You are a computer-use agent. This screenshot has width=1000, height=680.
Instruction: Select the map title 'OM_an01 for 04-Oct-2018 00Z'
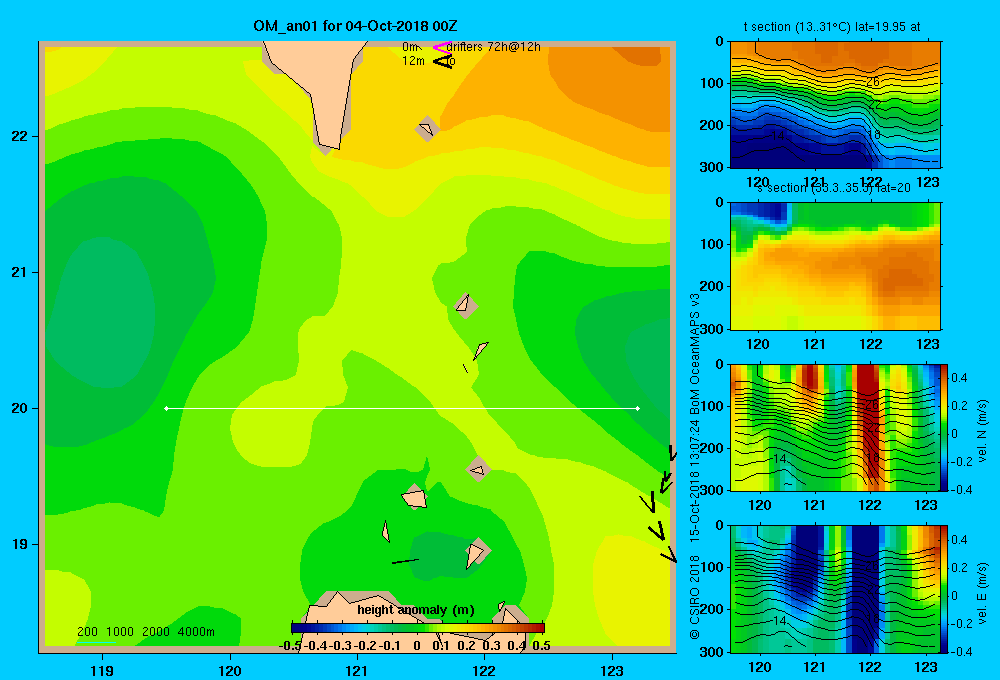tap(355, 26)
